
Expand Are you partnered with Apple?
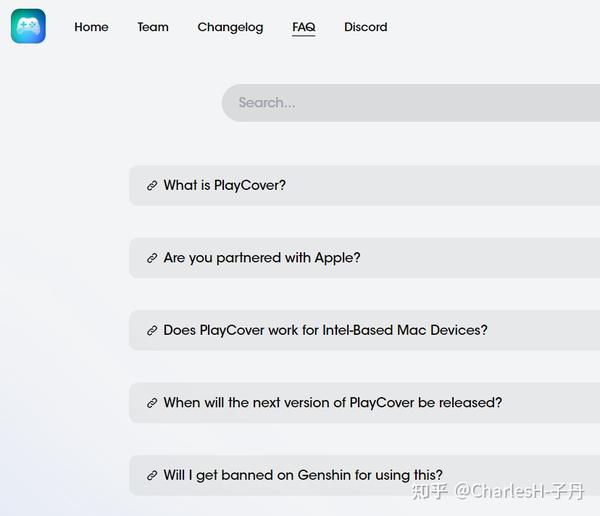365,258
